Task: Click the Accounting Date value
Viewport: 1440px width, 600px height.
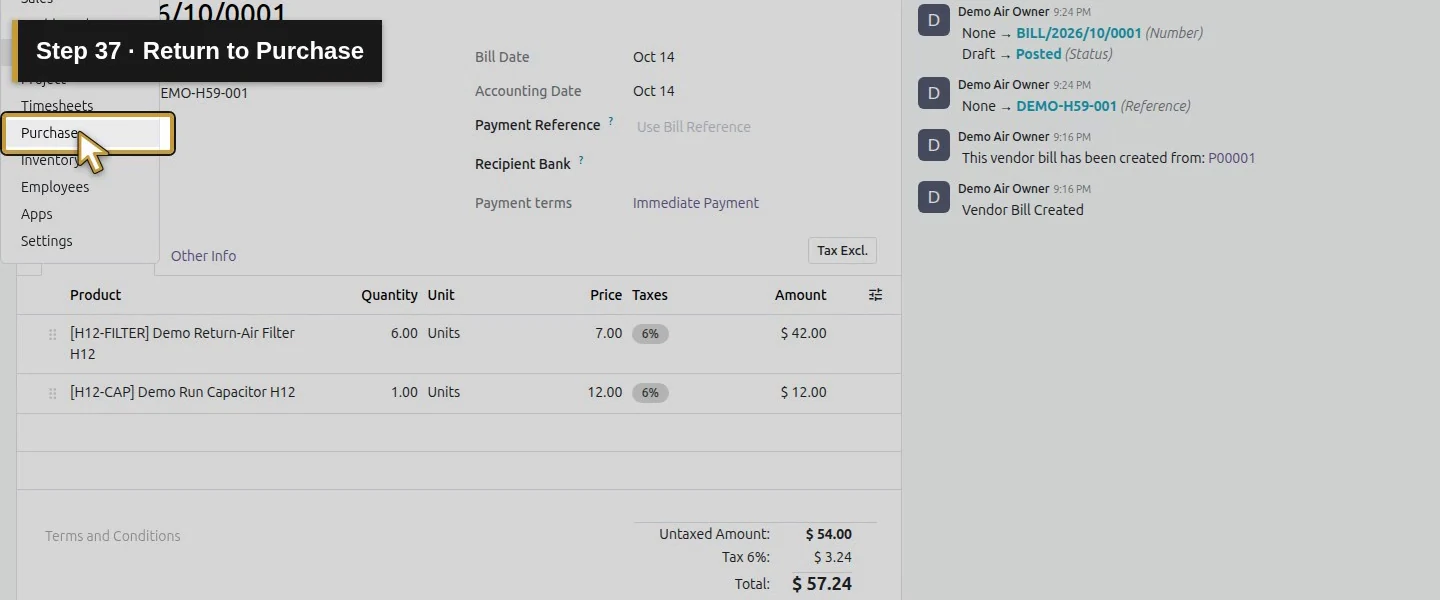Action: click(654, 91)
